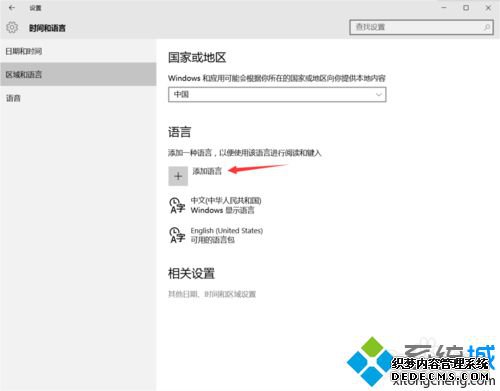Close the settings window
Image resolution: width=500 pixels, height=391 pixels.
click(488, 8)
